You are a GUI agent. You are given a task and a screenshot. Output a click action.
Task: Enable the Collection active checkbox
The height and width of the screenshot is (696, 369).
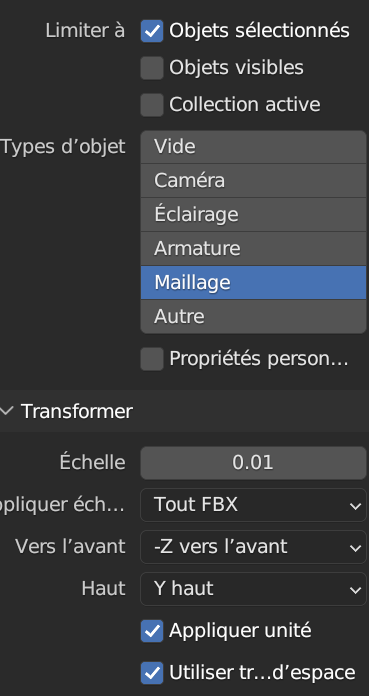point(152,105)
